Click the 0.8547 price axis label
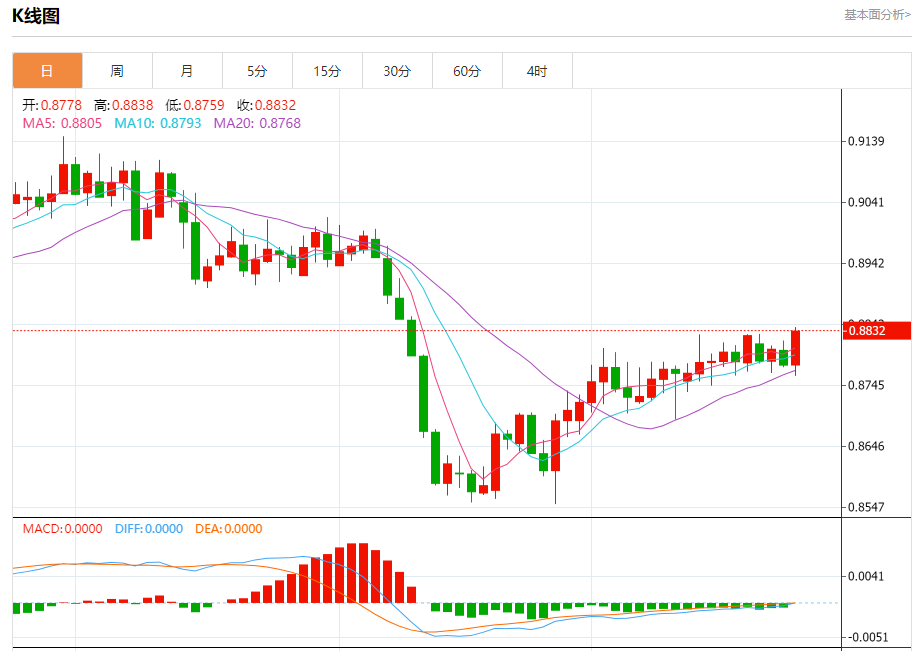 click(866, 507)
